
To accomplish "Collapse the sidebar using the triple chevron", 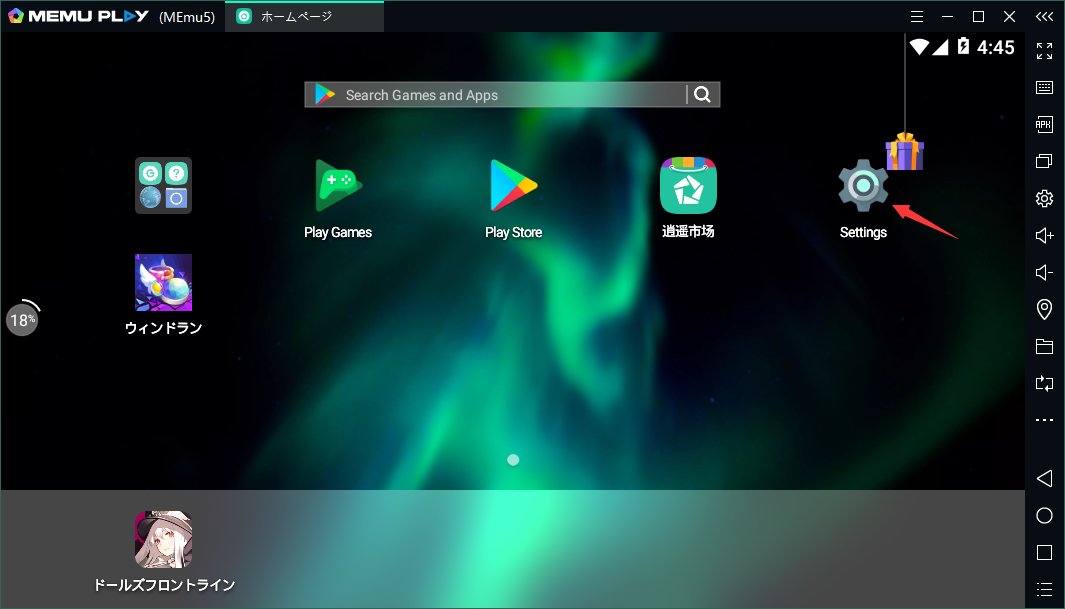I will 1044,16.
